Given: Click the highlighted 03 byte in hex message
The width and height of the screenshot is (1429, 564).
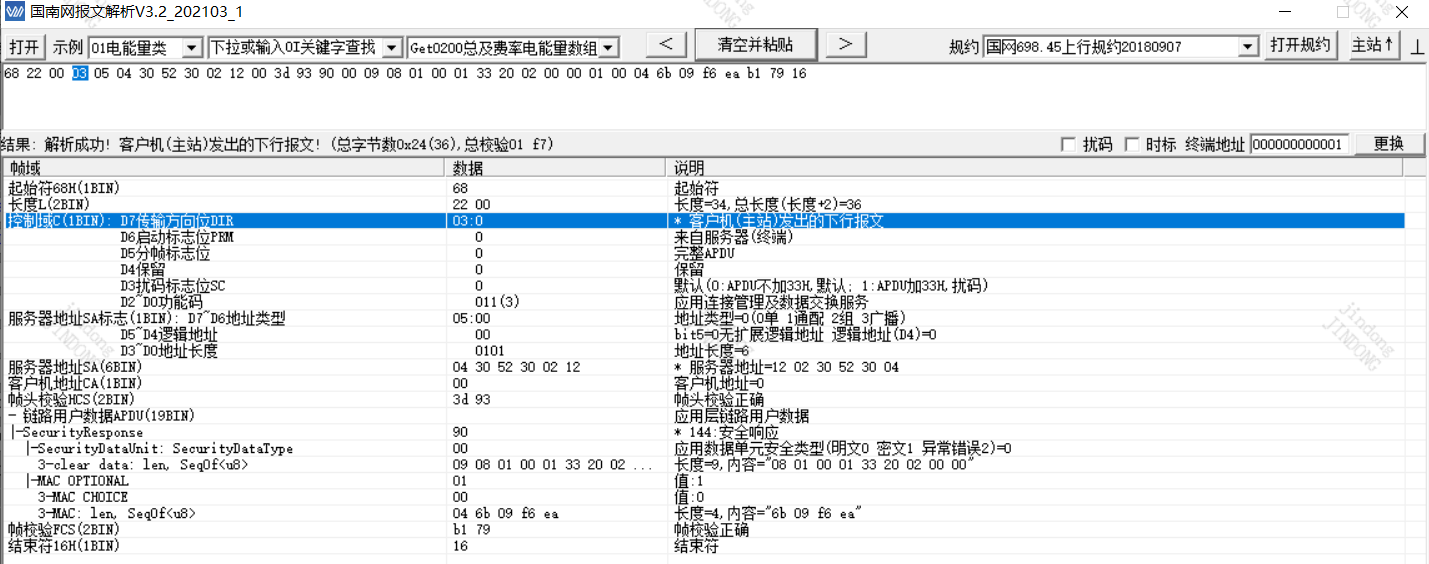Looking at the screenshot, I should click(80, 74).
